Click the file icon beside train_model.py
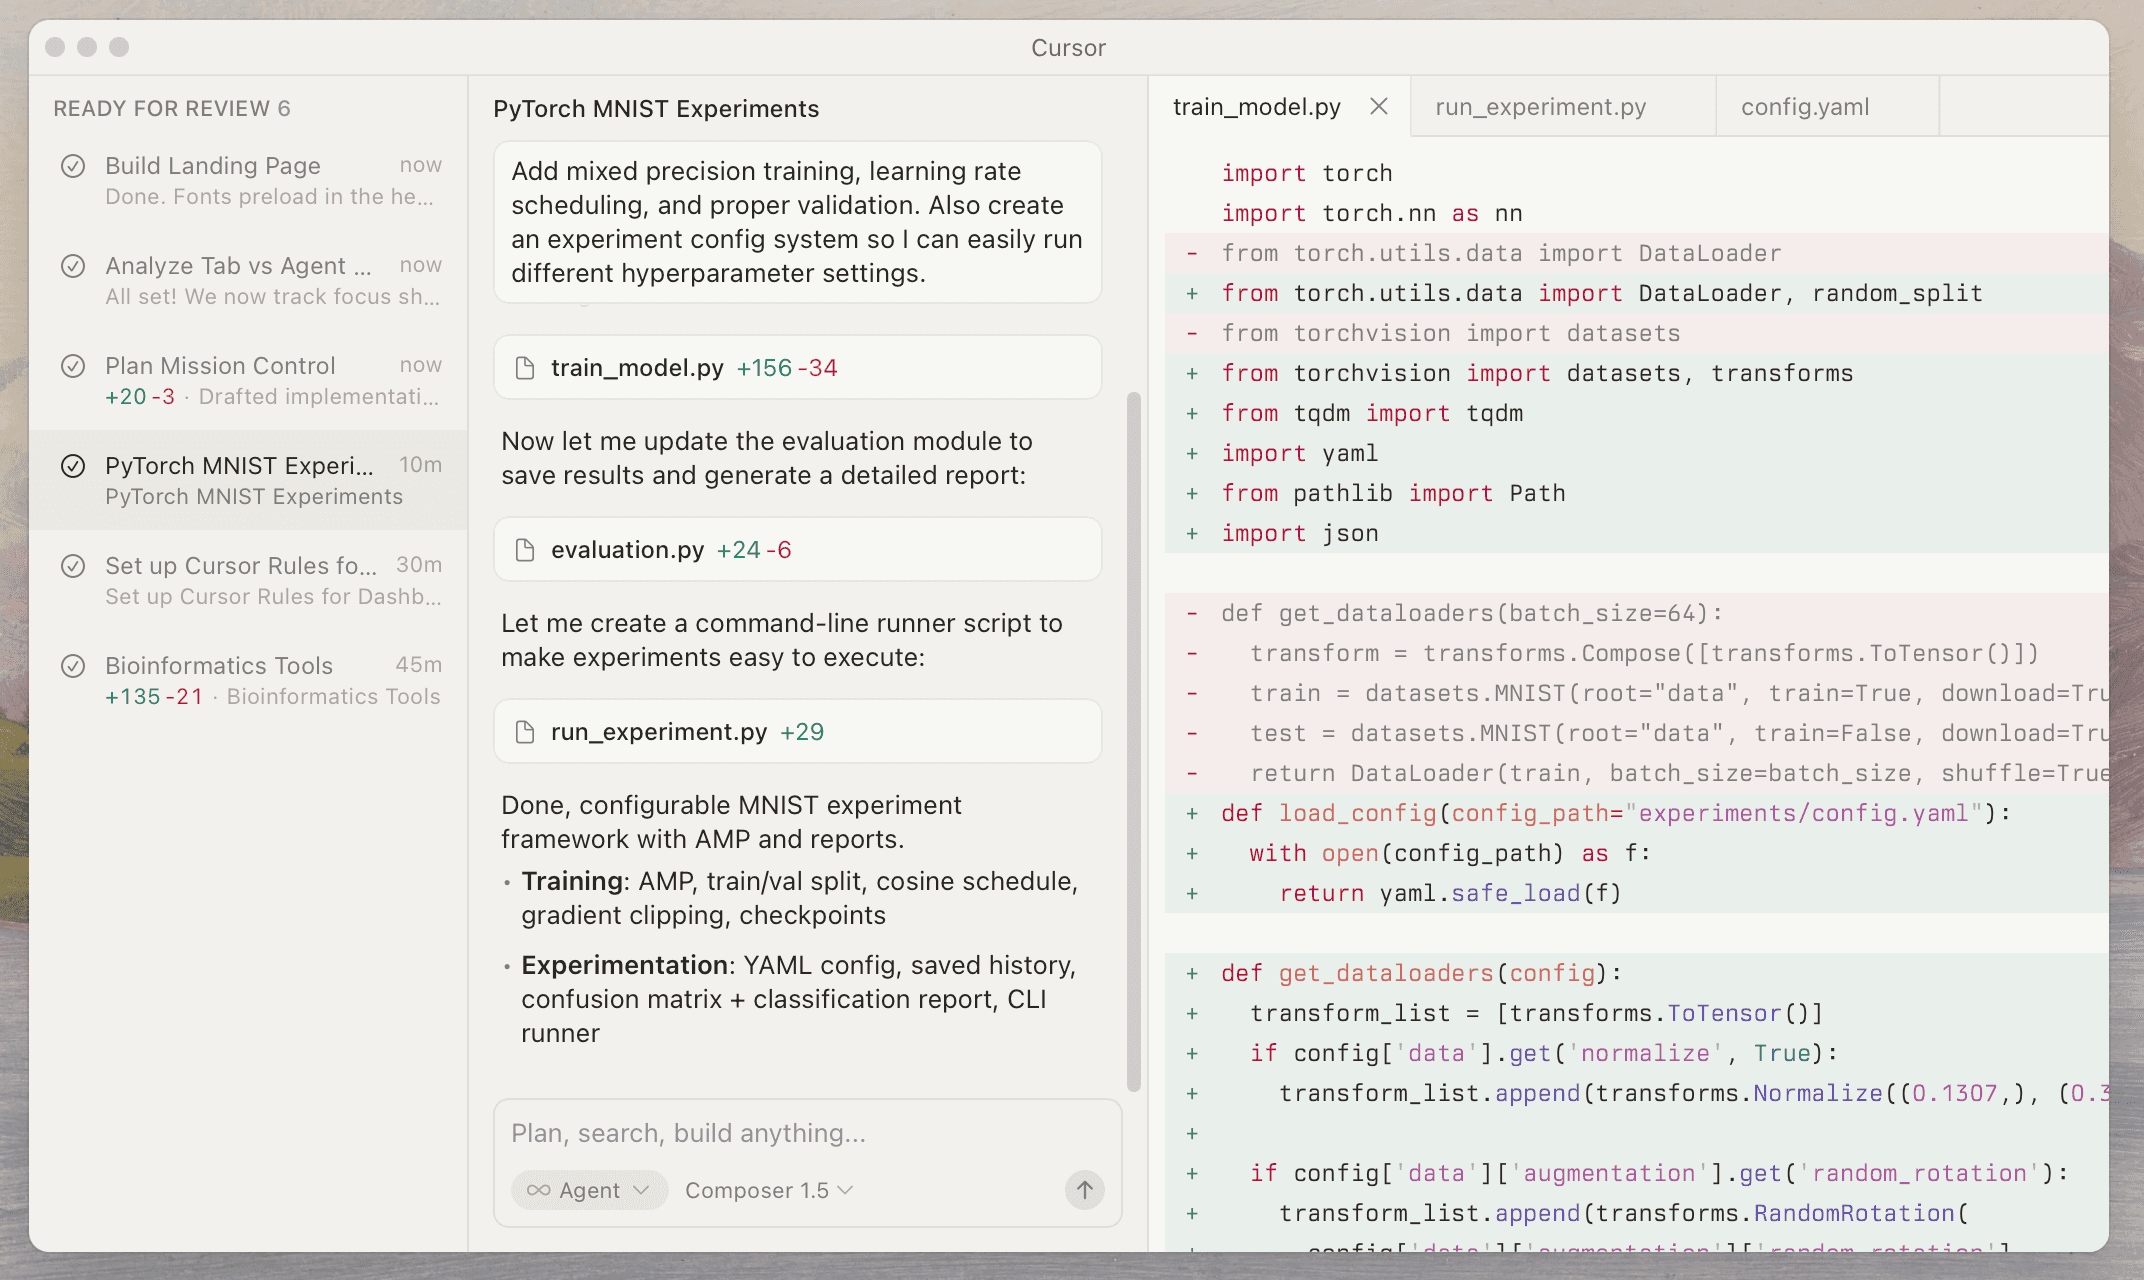This screenshot has width=2144, height=1280. tap(525, 368)
